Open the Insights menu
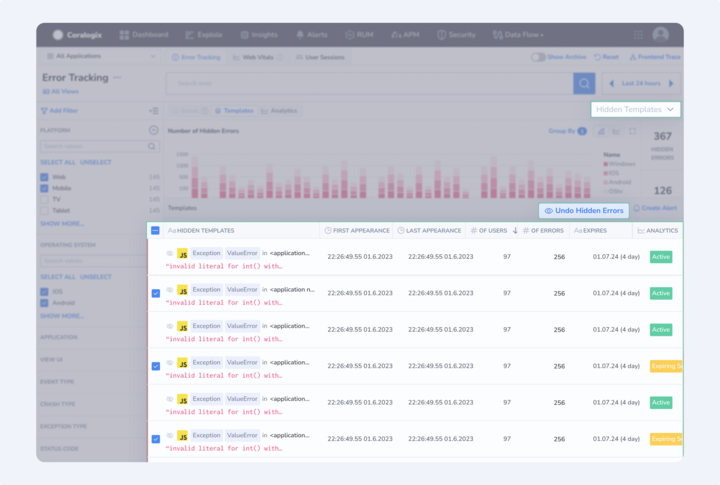This screenshot has height=485, width=720. click(259, 35)
